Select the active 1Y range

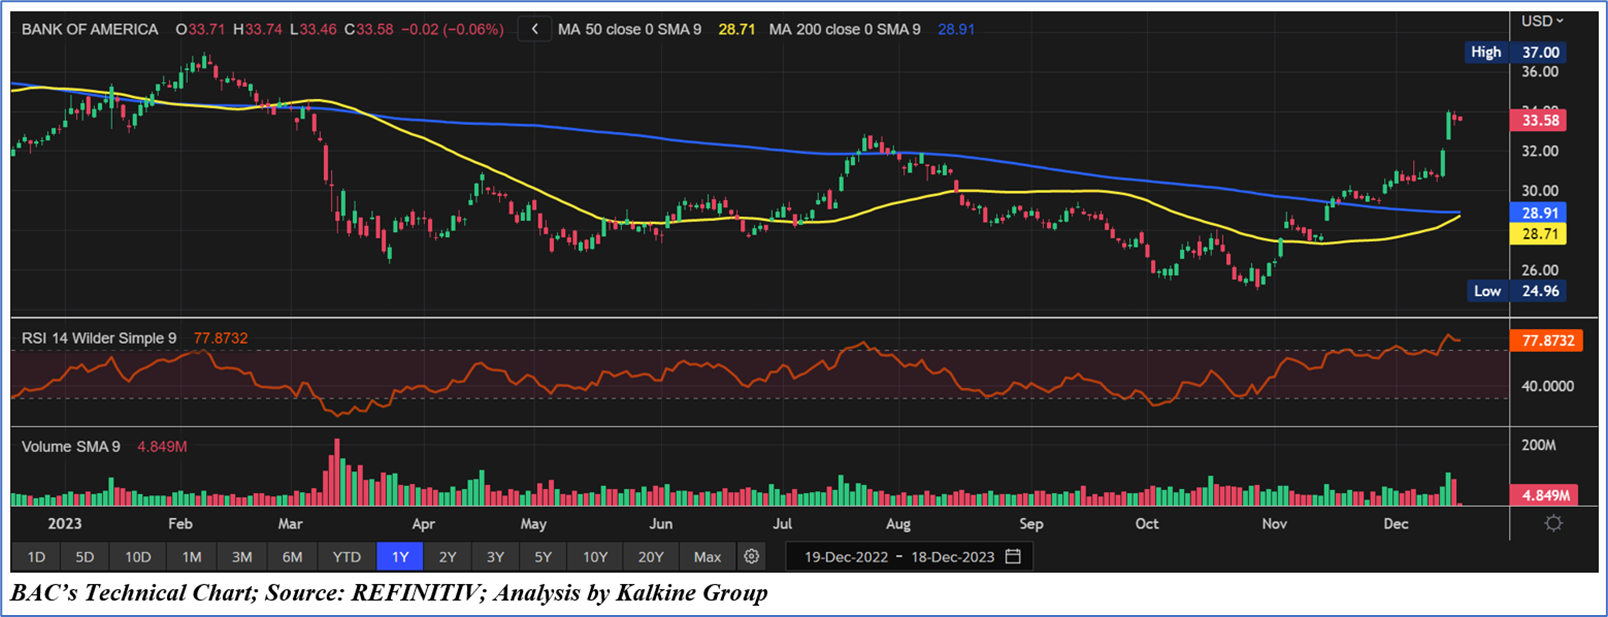coord(400,557)
